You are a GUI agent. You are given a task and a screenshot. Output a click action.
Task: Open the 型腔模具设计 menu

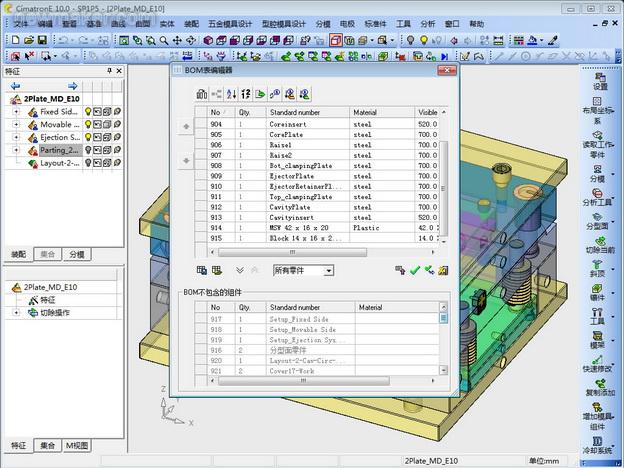[x=283, y=24]
